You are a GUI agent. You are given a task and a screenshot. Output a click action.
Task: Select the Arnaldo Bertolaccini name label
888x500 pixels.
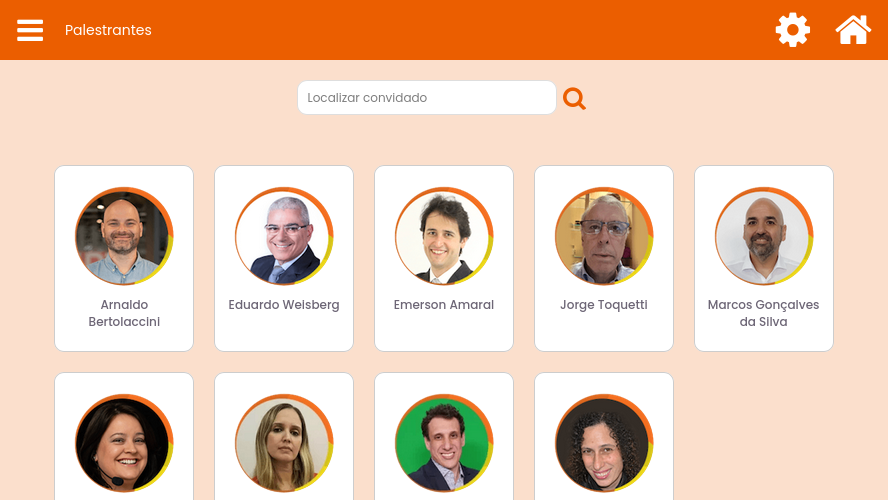[x=124, y=313]
